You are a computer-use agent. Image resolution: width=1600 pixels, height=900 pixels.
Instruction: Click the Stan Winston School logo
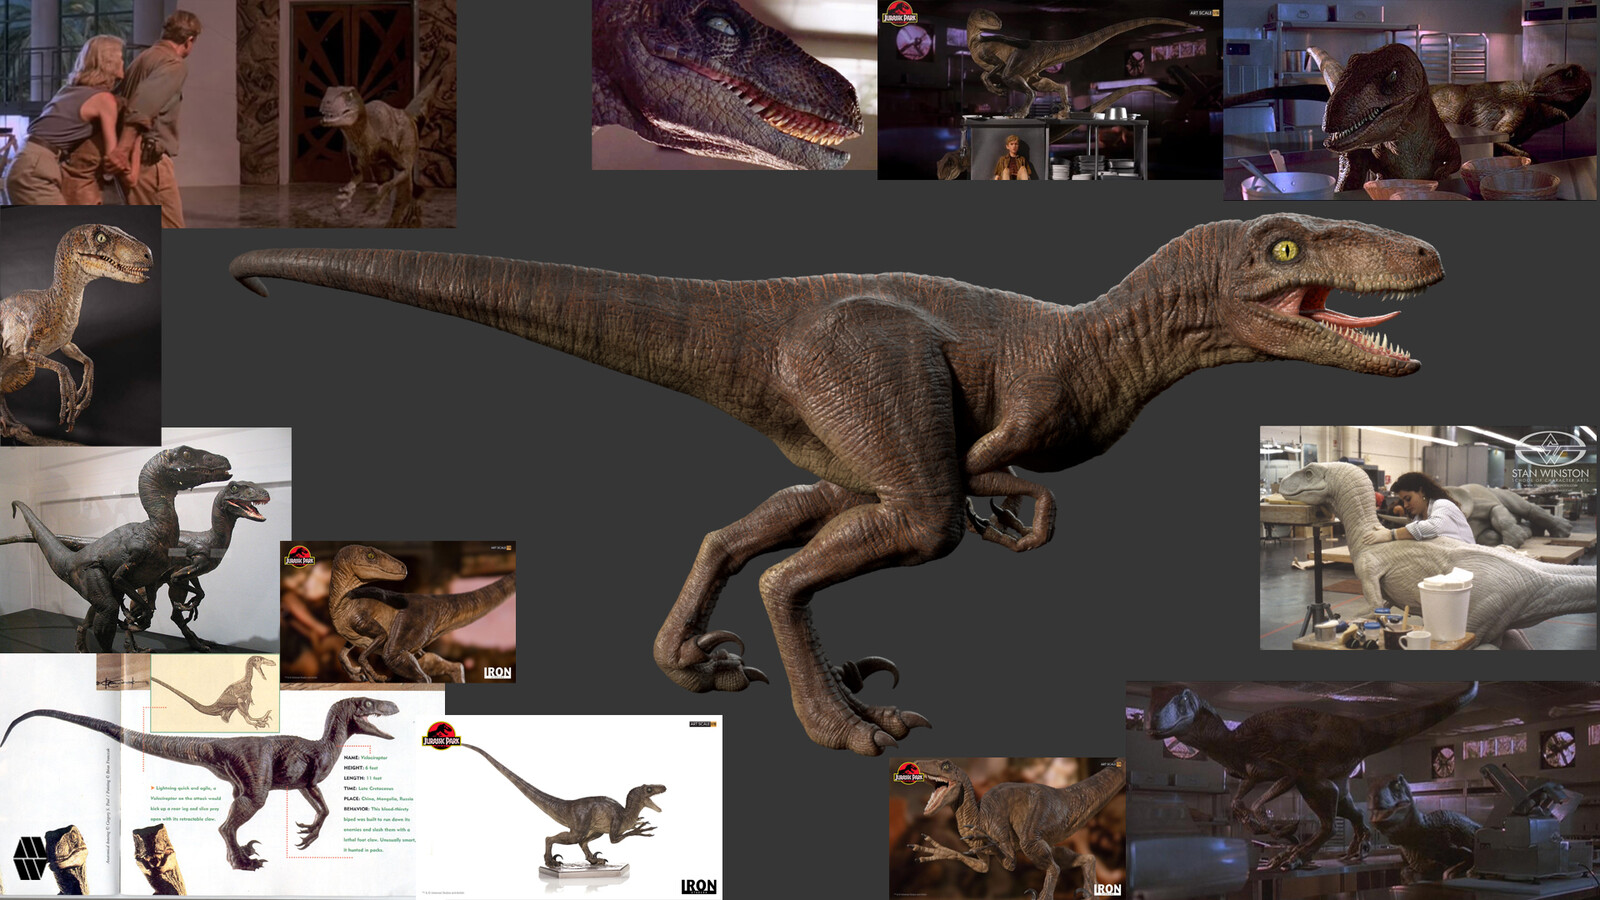[1550, 460]
